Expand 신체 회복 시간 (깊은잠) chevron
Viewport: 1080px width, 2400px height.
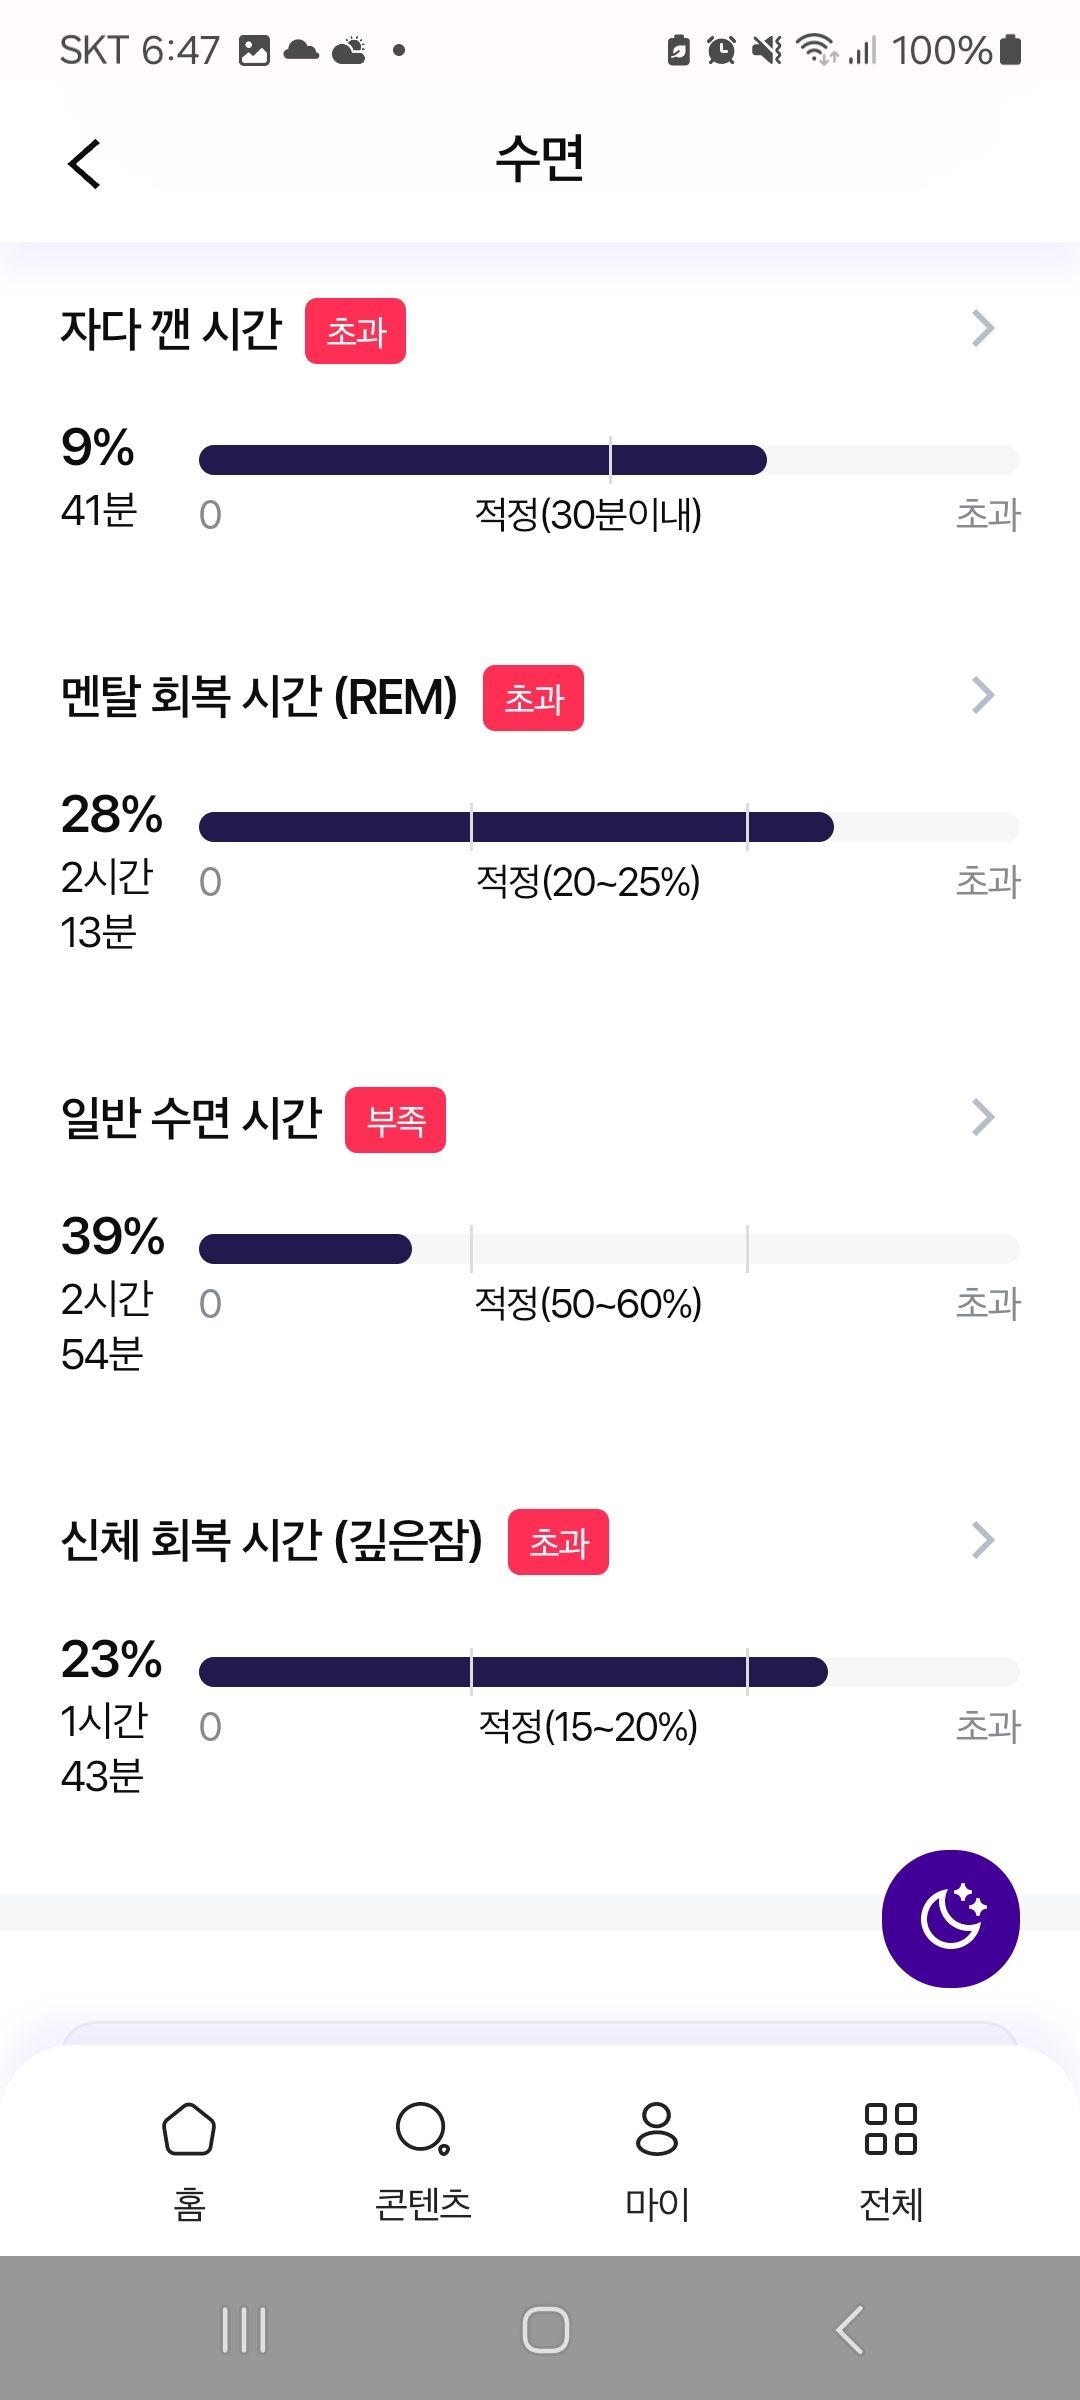pyautogui.click(x=983, y=1540)
